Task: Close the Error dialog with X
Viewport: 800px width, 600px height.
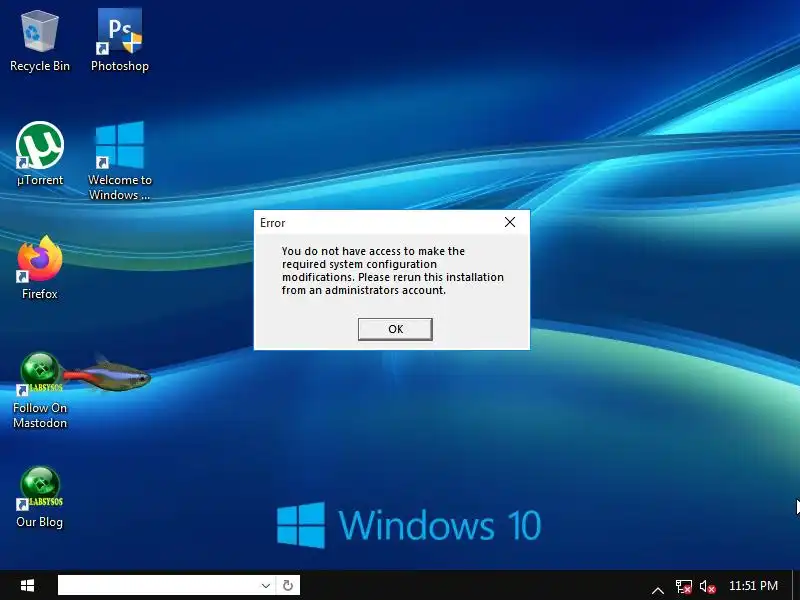Action: coord(510,222)
